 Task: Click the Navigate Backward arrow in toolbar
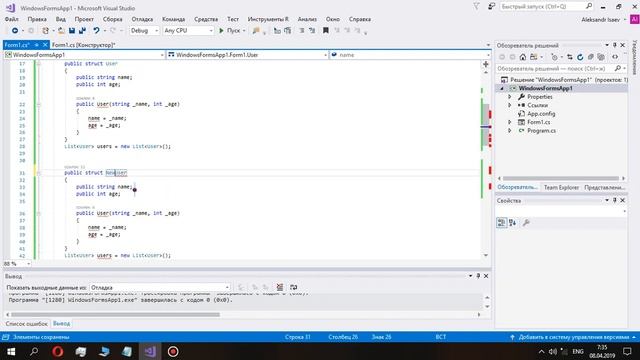pos(15,31)
